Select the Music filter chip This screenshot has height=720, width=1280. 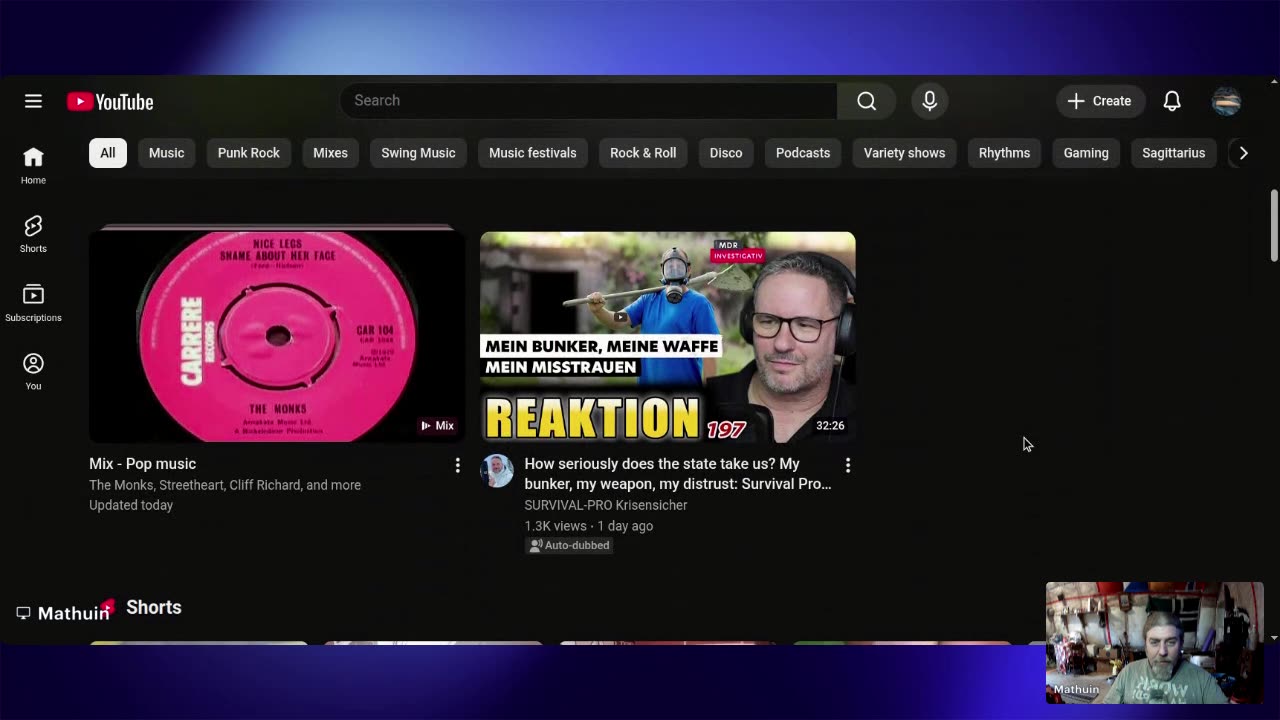(x=166, y=153)
